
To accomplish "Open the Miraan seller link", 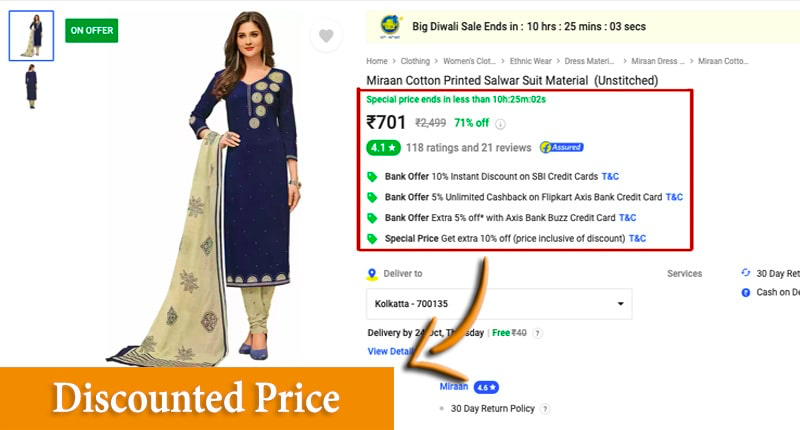I will 454,387.
